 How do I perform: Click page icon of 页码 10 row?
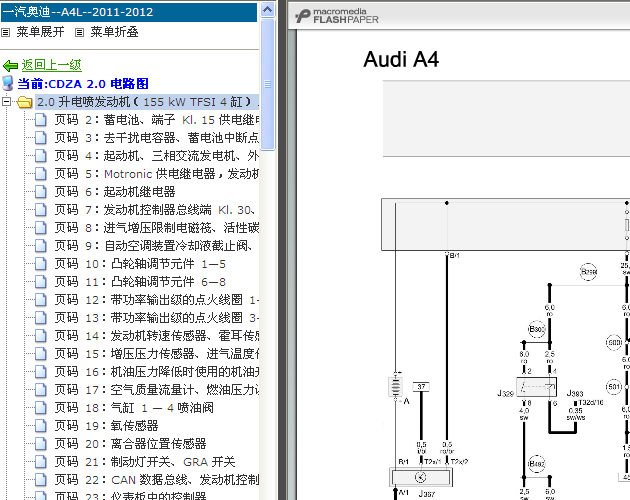click(x=41, y=264)
